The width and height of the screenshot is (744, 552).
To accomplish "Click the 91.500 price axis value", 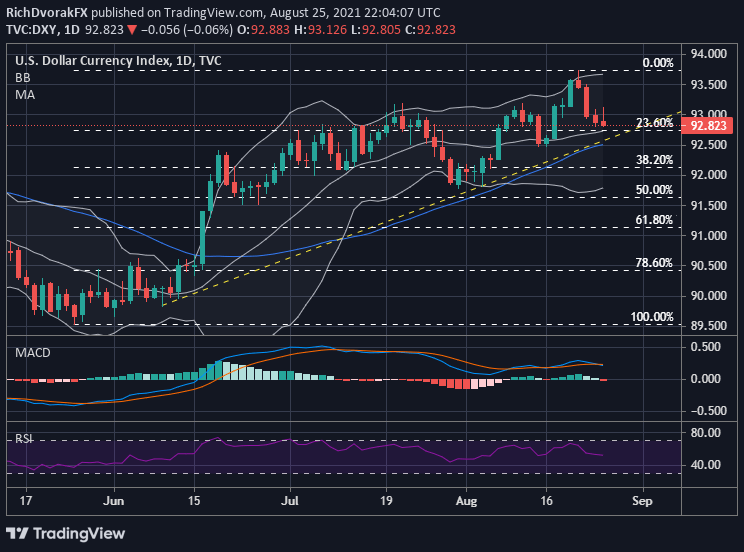I will pos(708,206).
